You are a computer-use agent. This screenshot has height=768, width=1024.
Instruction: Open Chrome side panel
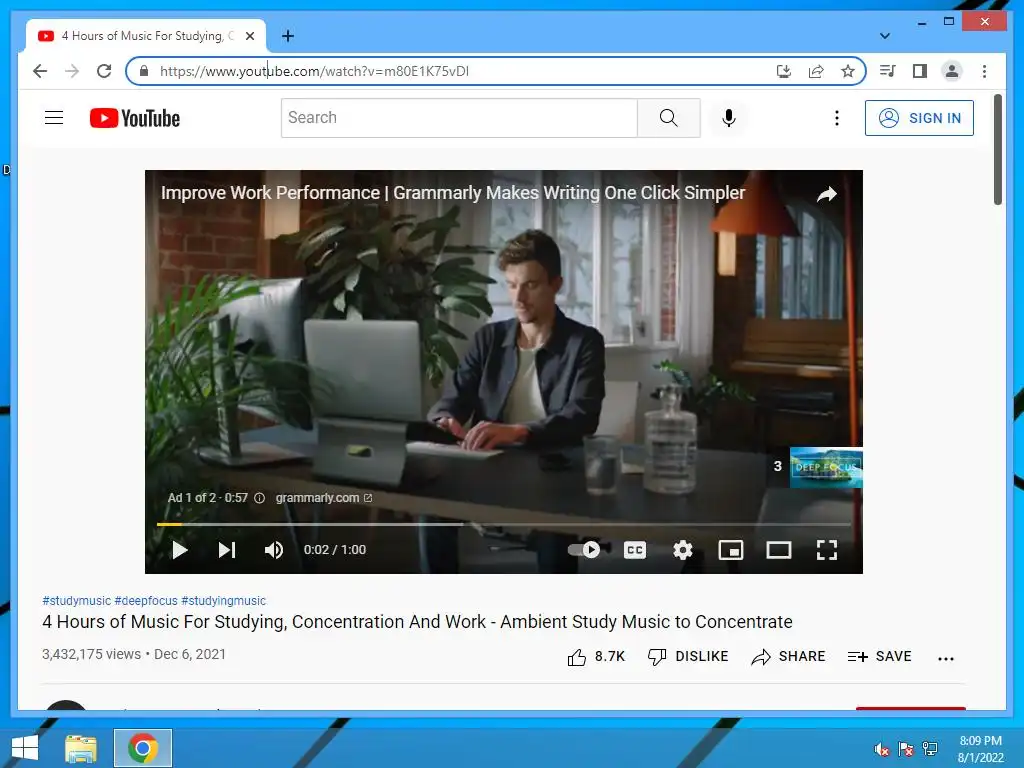pyautogui.click(x=920, y=71)
